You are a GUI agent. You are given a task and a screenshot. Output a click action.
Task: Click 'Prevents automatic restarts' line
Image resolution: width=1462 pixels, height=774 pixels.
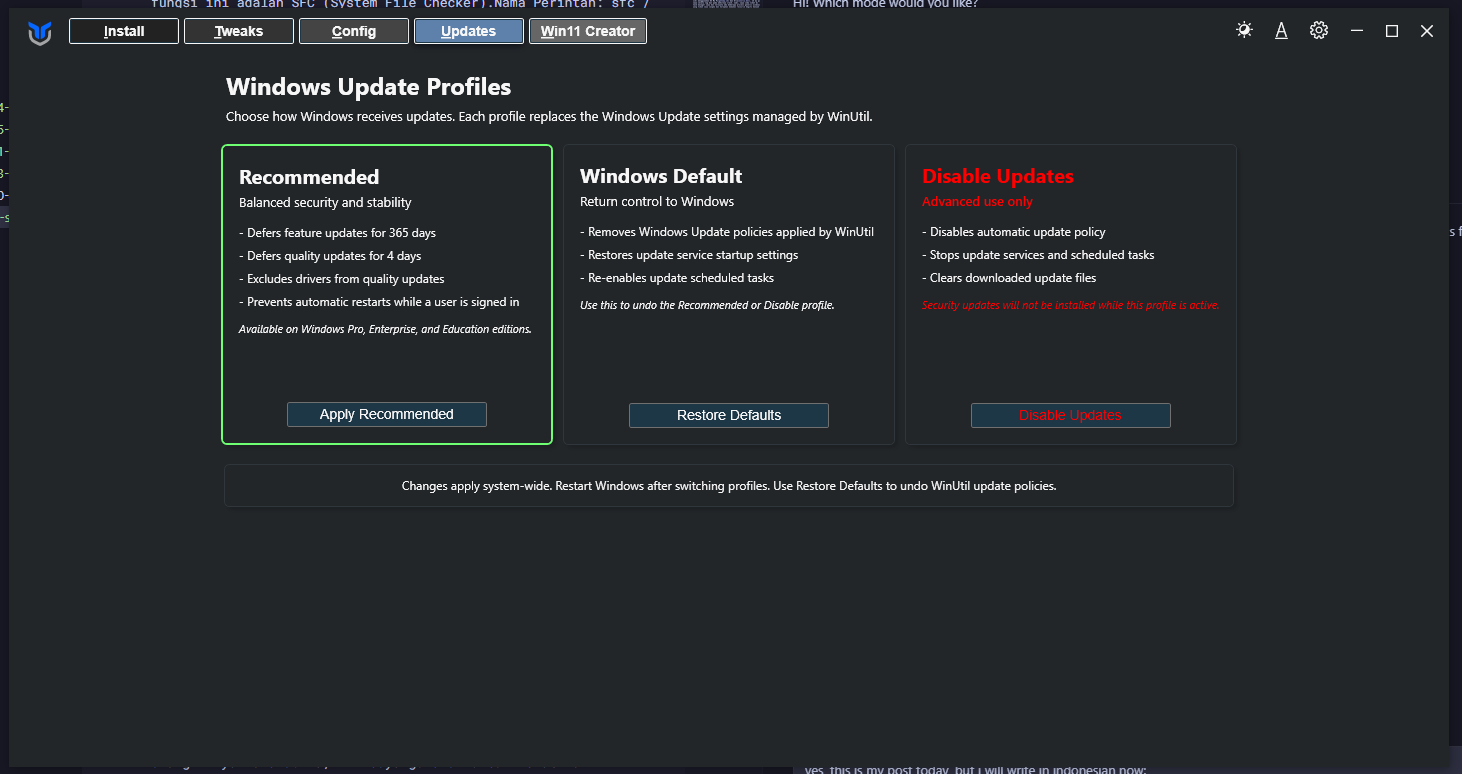379,302
